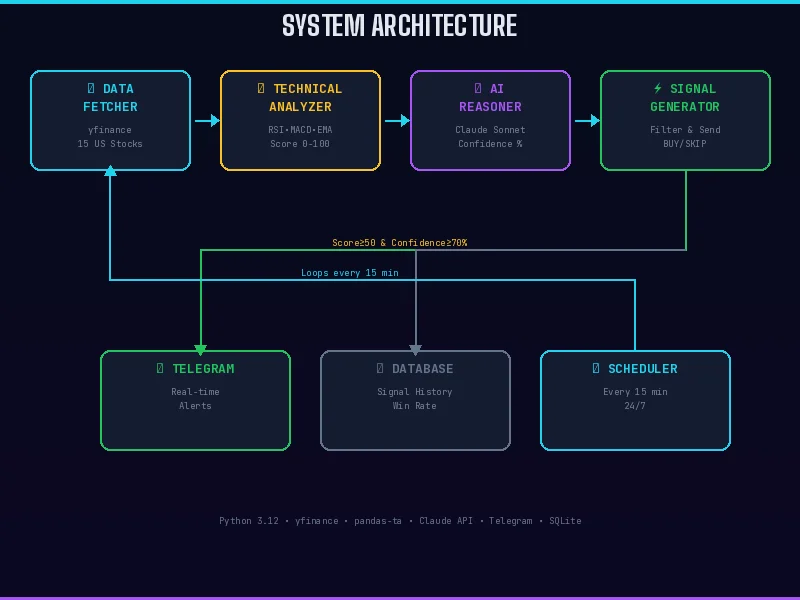Viewport: 800px width, 600px height.
Task: Click the lightning bolt icon on Signal Generator
Action: [658, 88]
